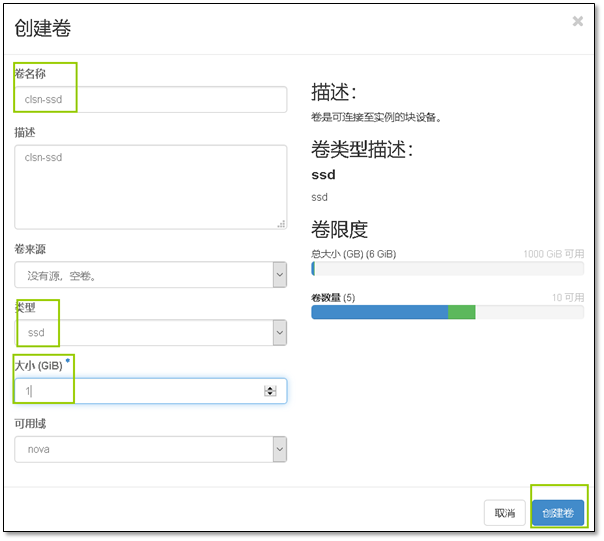Click the text 卷是可连接至实例的块设备。
The height and width of the screenshot is (541, 604).
pos(376,117)
